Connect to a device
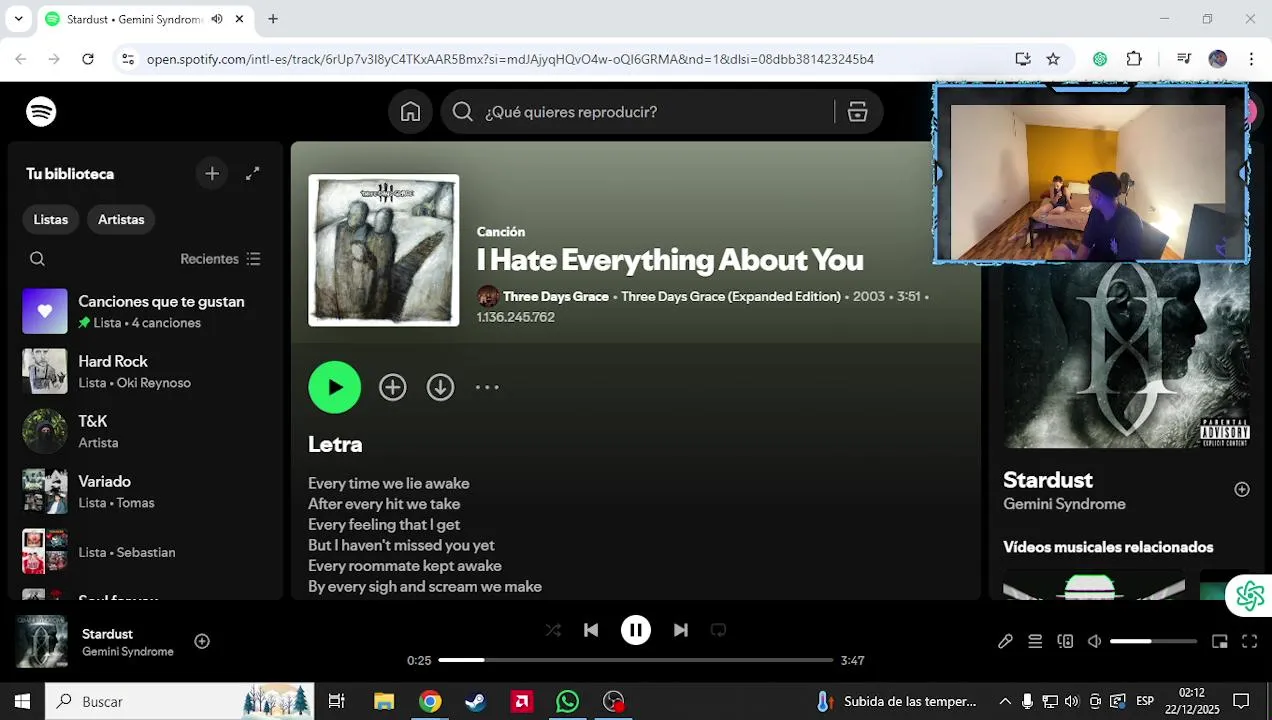This screenshot has height=720, width=1272. tap(1065, 642)
